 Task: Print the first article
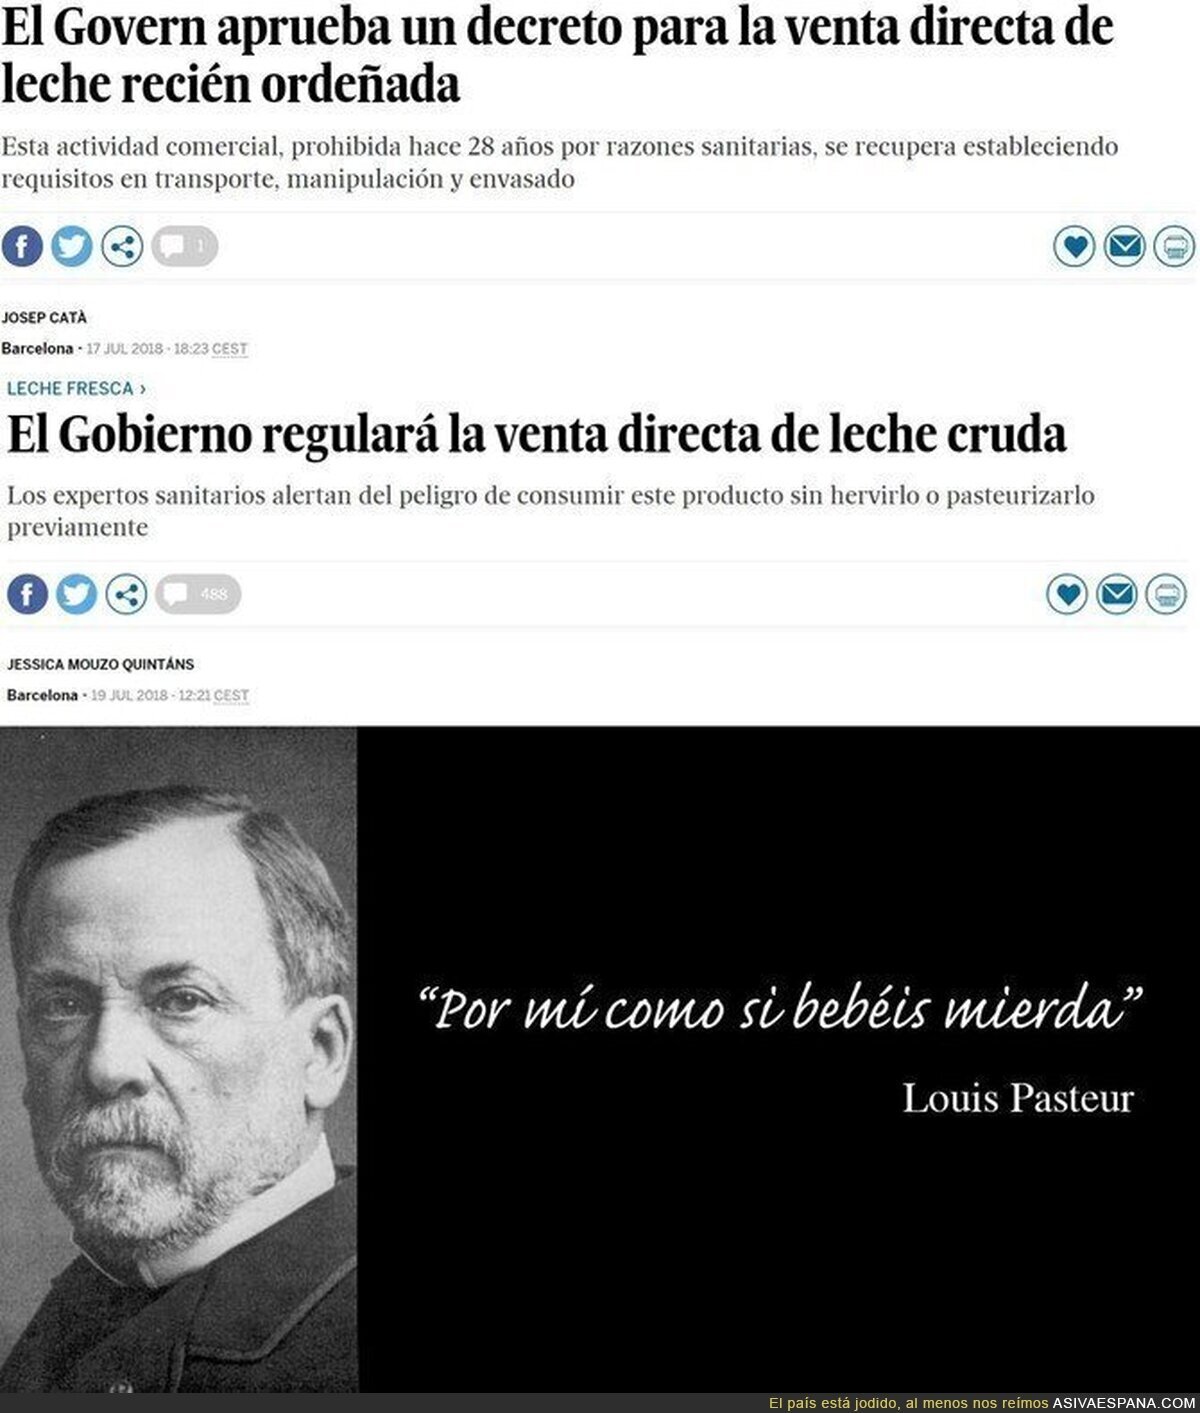point(1174,246)
